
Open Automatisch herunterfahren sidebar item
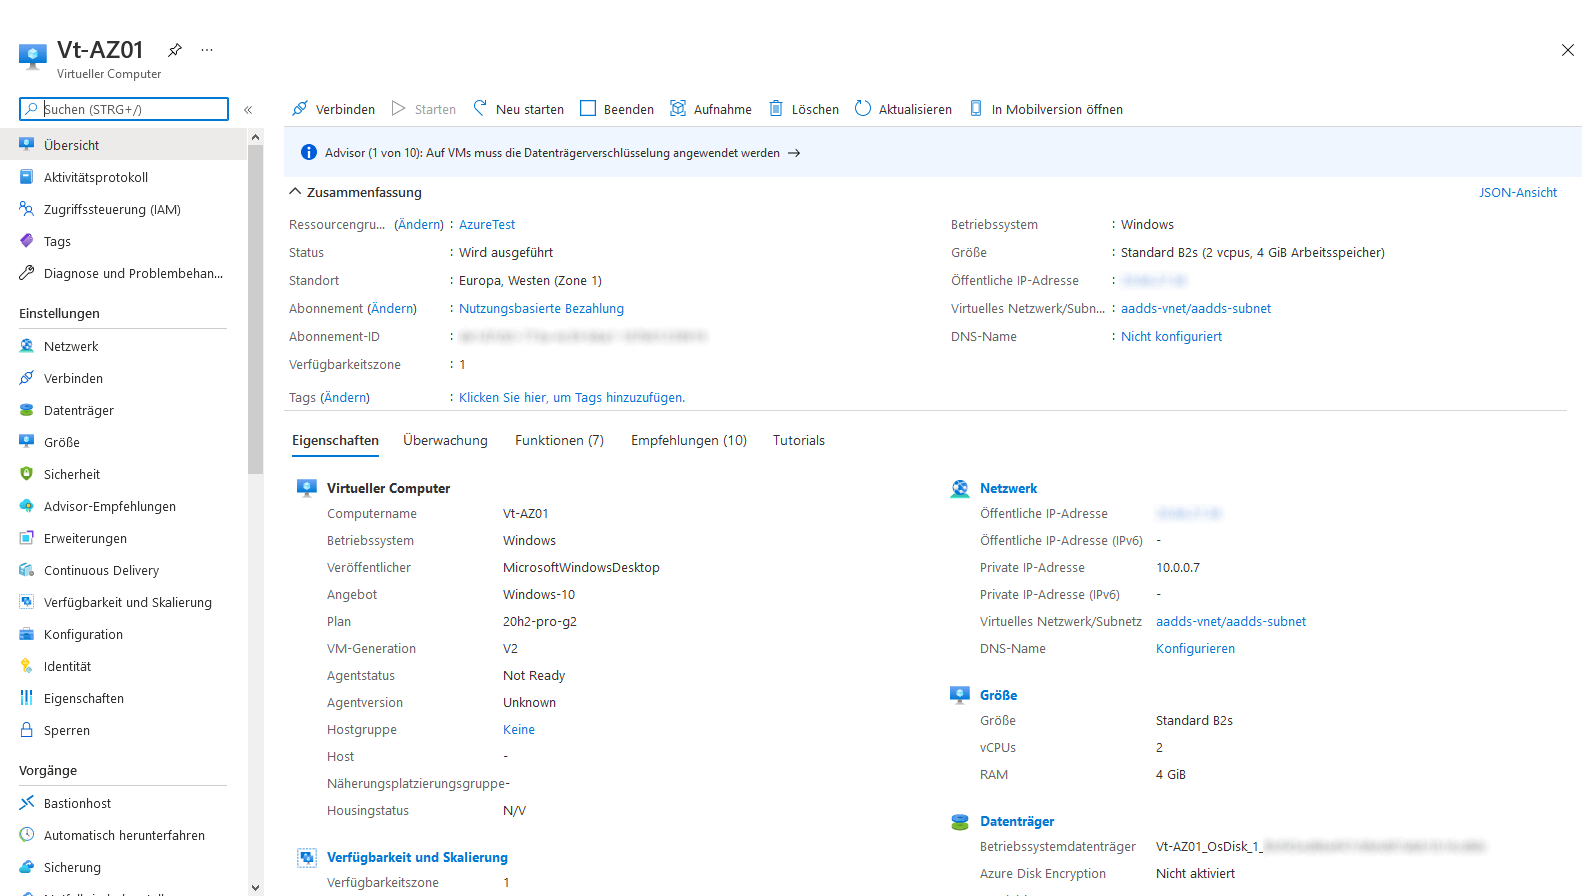tap(123, 835)
